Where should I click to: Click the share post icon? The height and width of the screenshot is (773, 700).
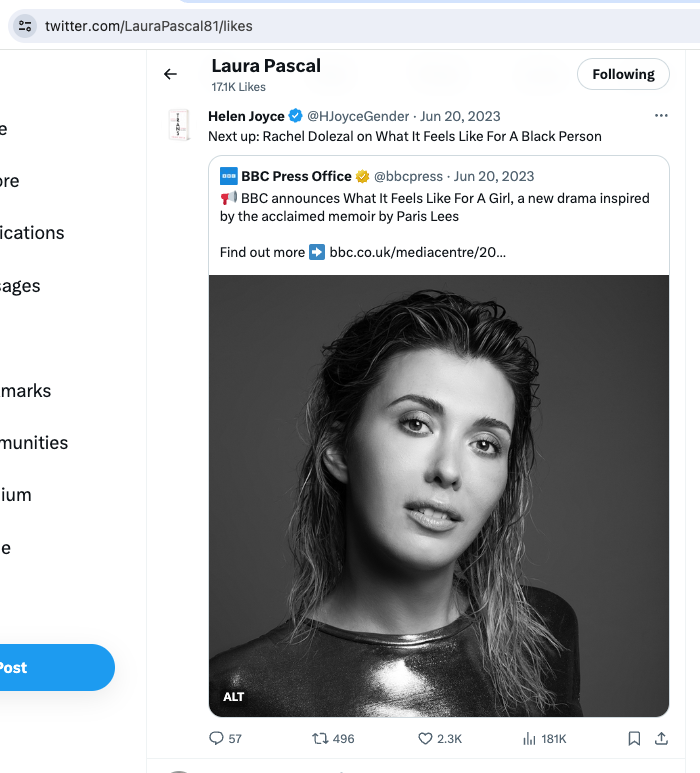(x=661, y=738)
